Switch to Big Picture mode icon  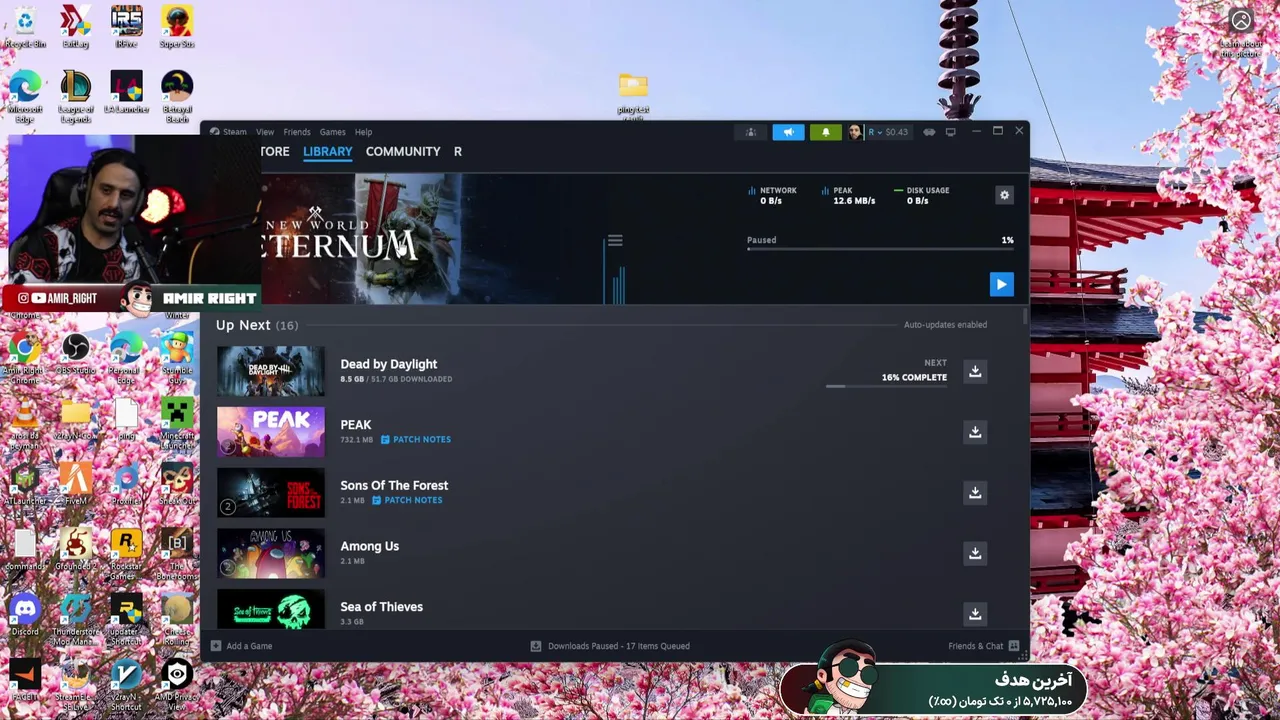951,132
